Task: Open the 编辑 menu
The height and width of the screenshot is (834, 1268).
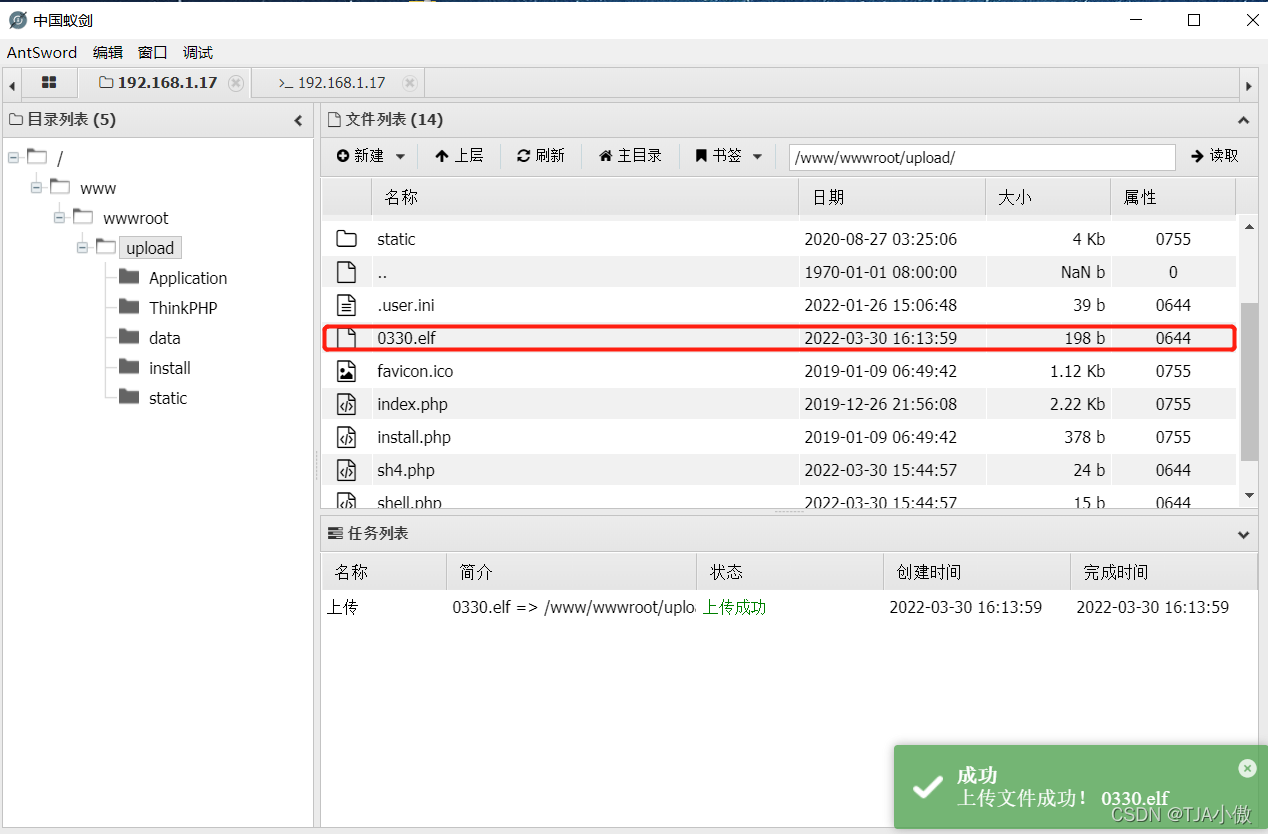Action: pos(108,53)
